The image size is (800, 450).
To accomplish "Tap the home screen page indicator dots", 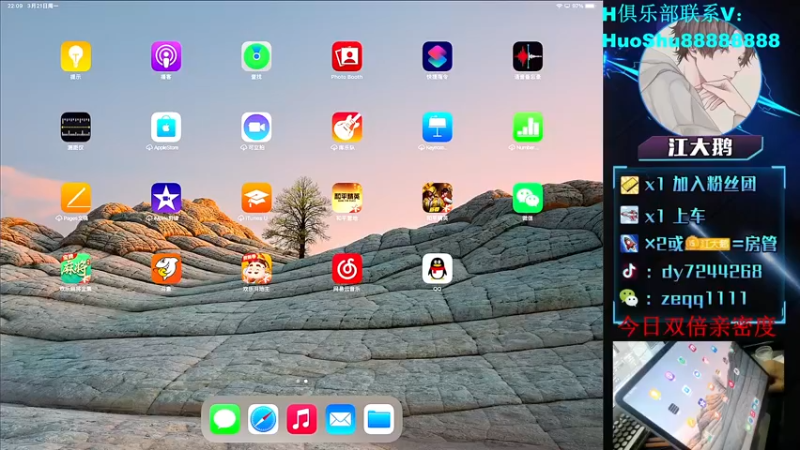I will click(x=302, y=381).
